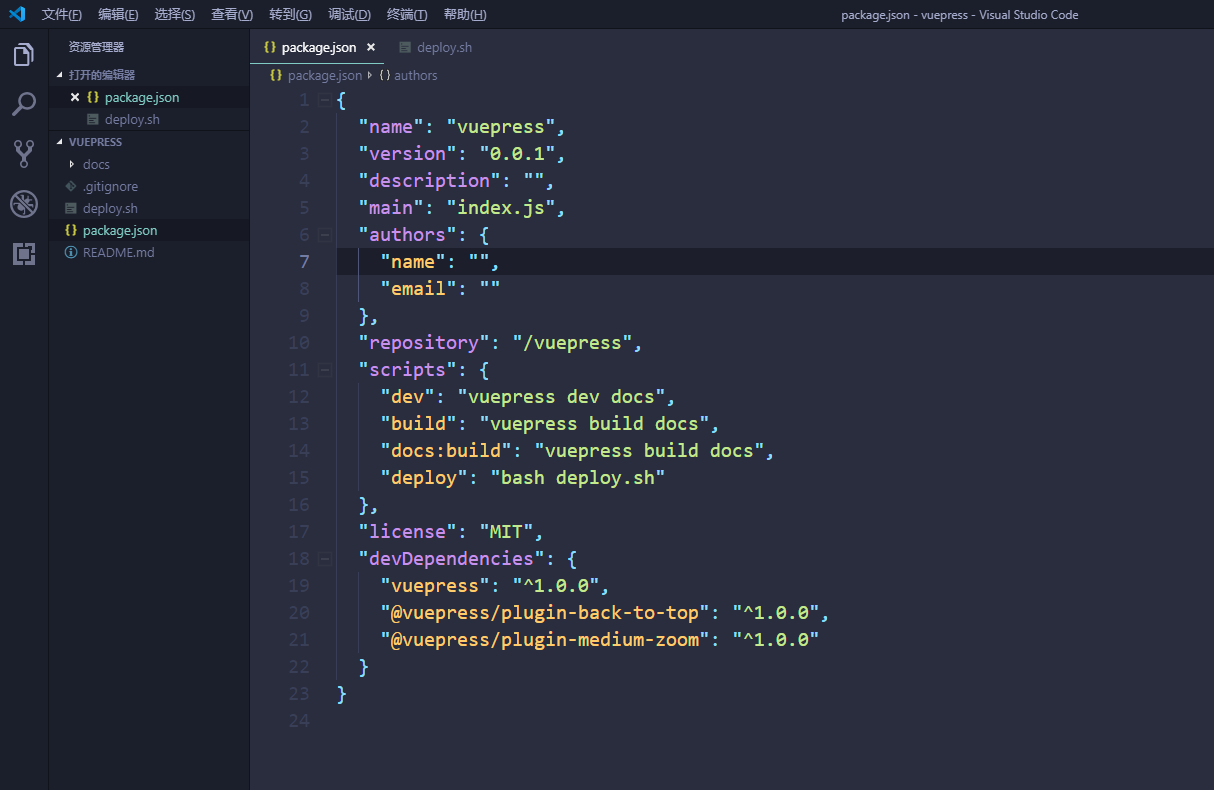
Task: Fold the scripts block at line 11
Action: pos(324,370)
